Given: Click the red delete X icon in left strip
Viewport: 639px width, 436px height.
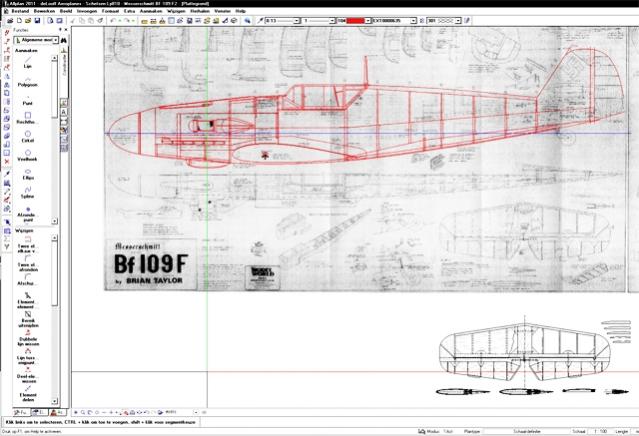Looking at the screenshot, I should (x=7, y=161).
